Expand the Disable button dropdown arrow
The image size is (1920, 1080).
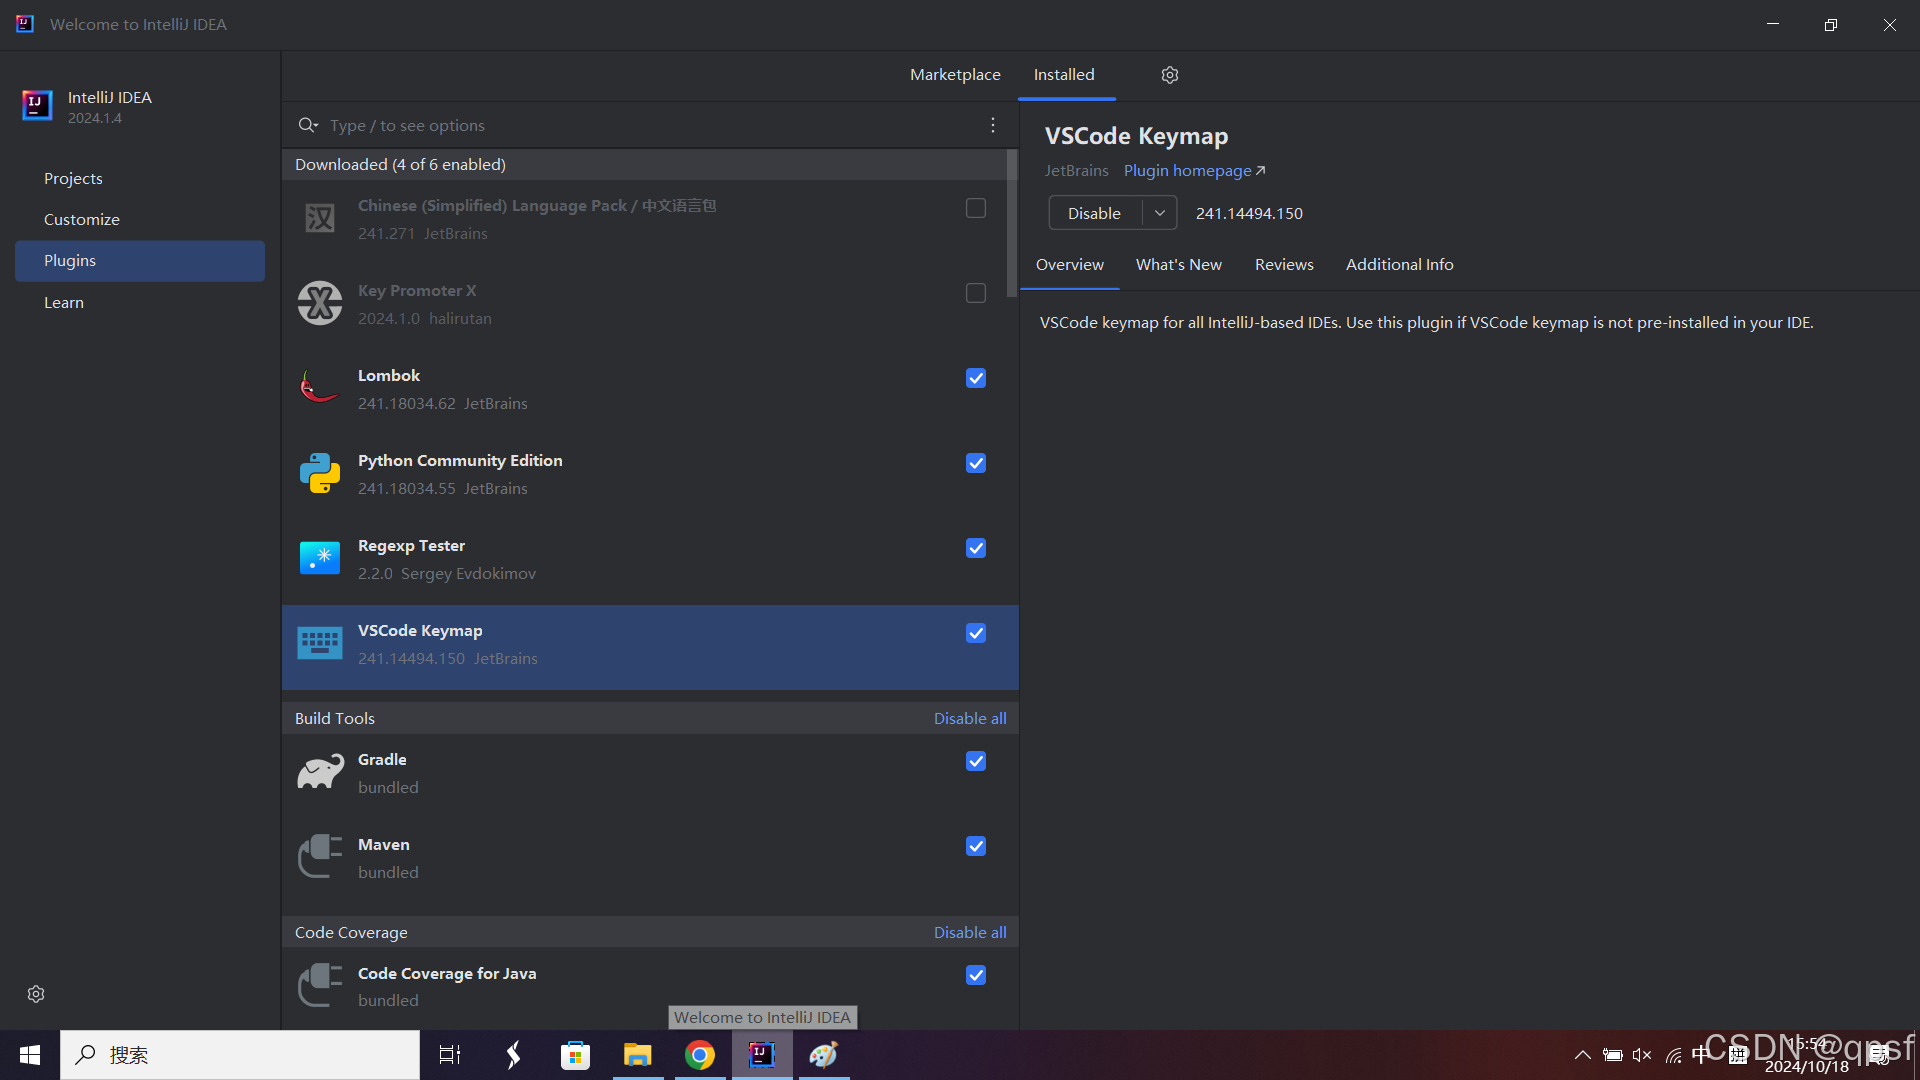tap(1160, 213)
